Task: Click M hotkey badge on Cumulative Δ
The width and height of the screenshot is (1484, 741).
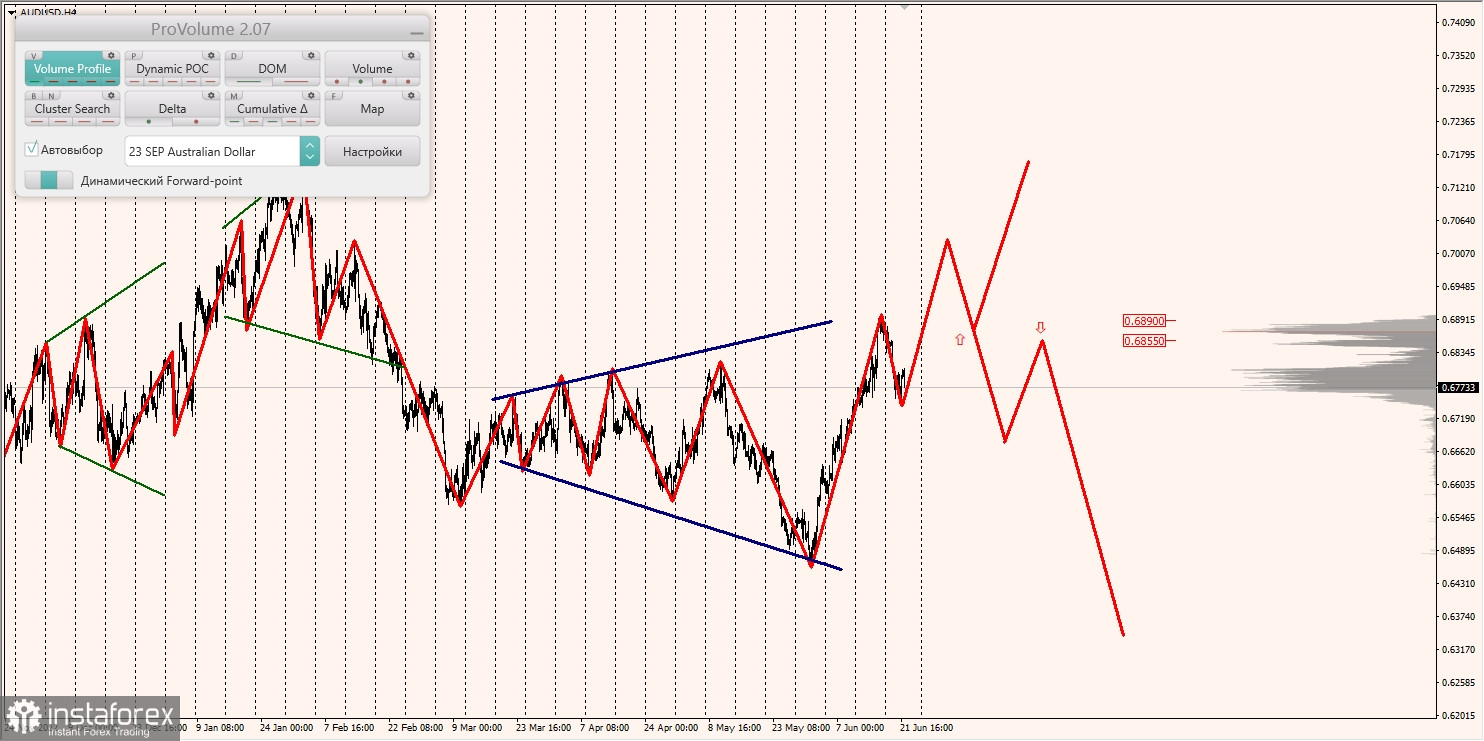Action: [234, 96]
